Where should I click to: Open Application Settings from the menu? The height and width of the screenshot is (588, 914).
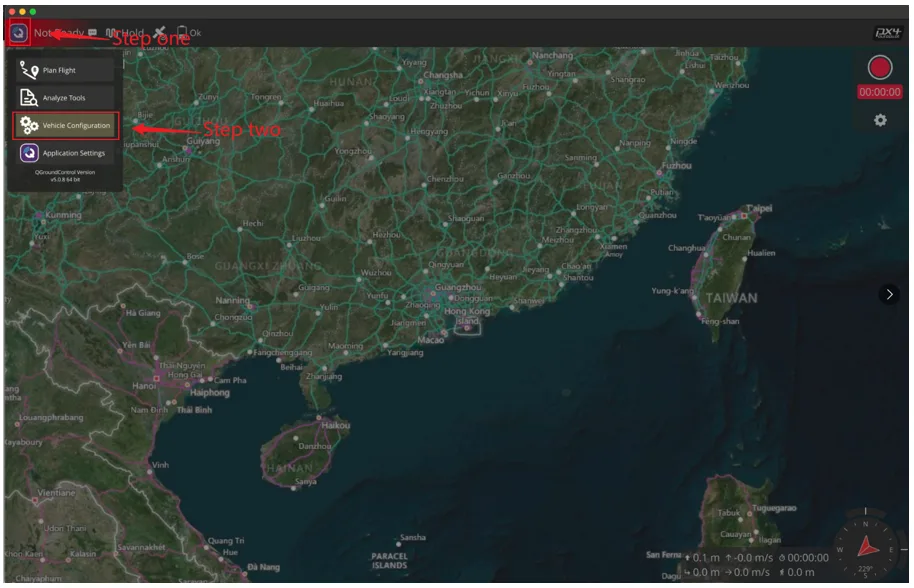point(65,153)
